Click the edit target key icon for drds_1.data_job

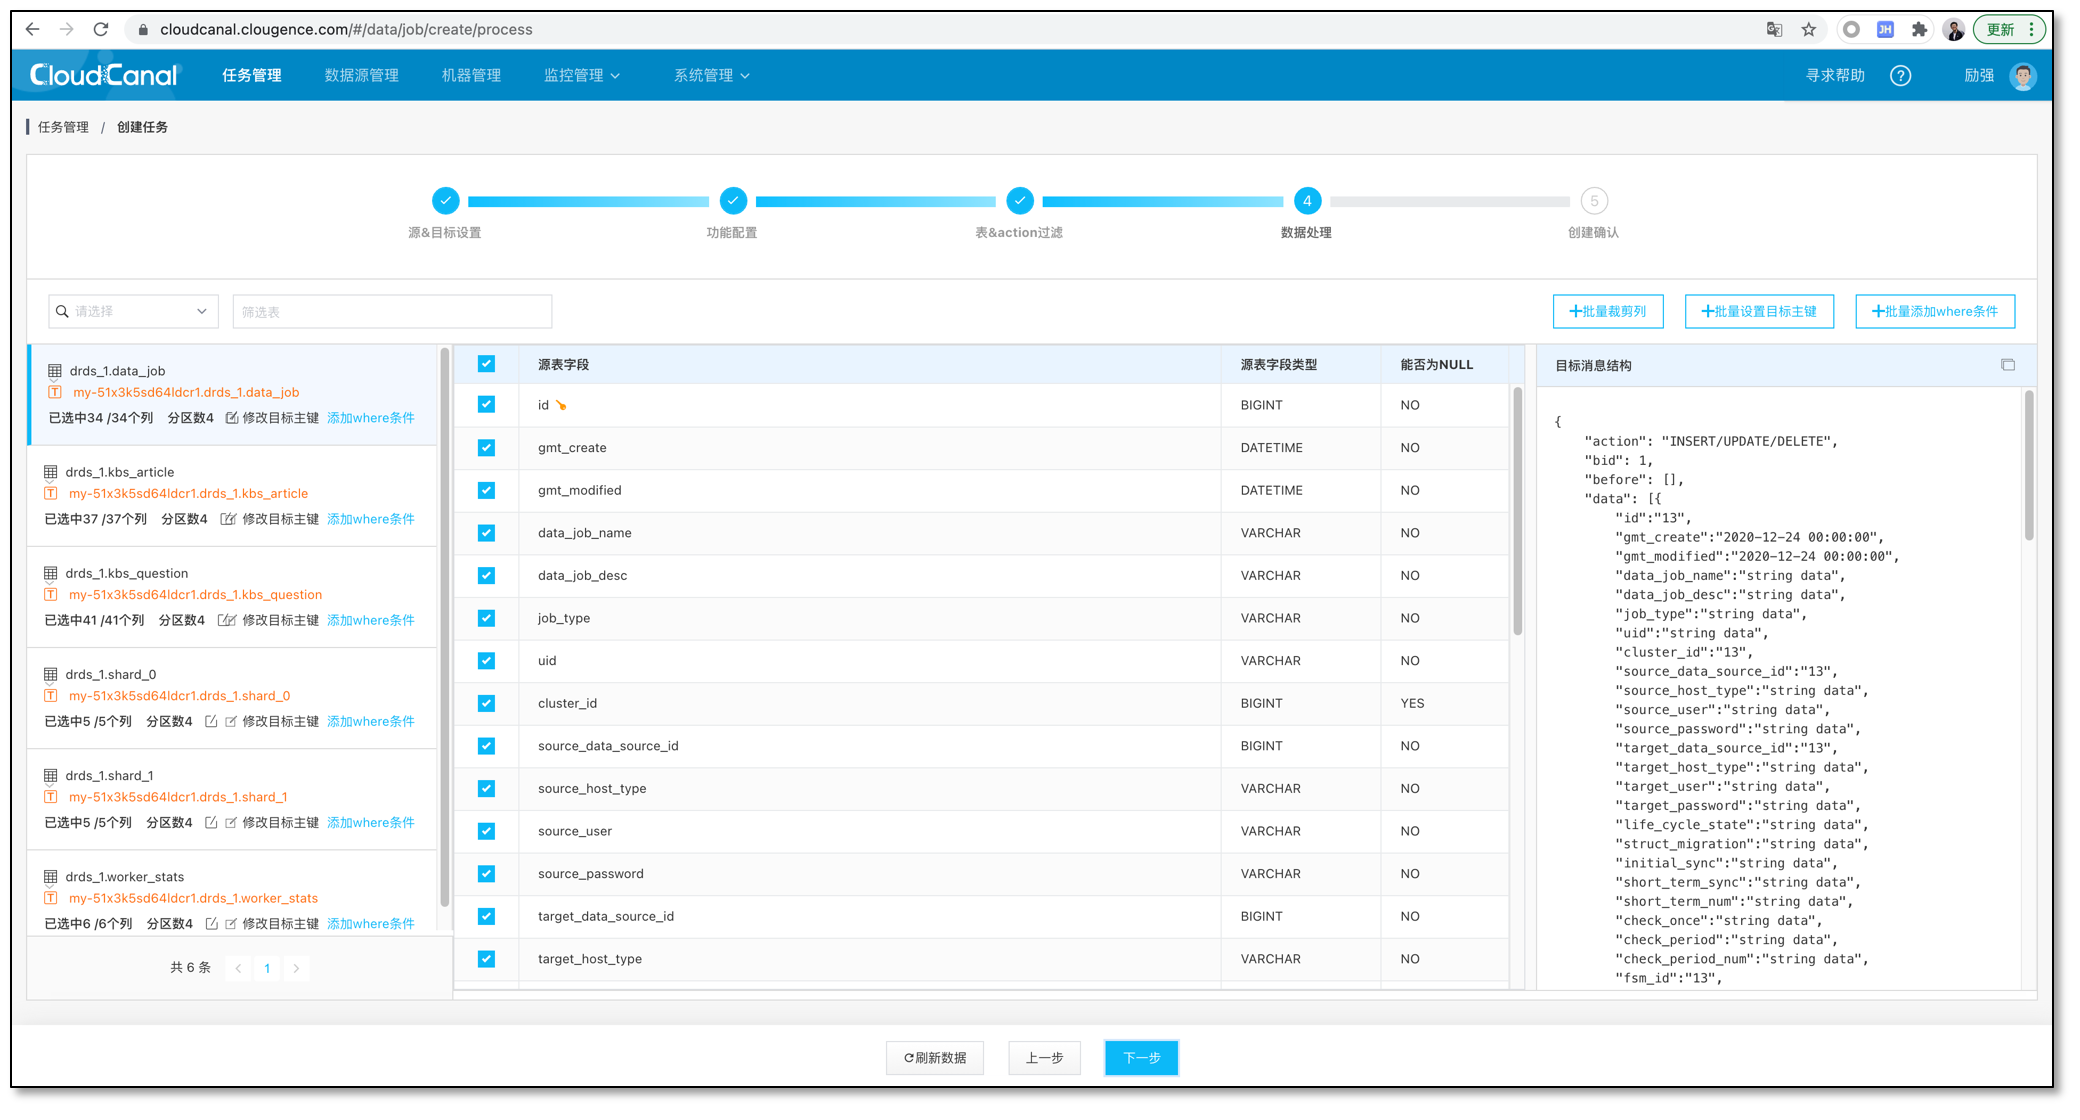pos(232,418)
